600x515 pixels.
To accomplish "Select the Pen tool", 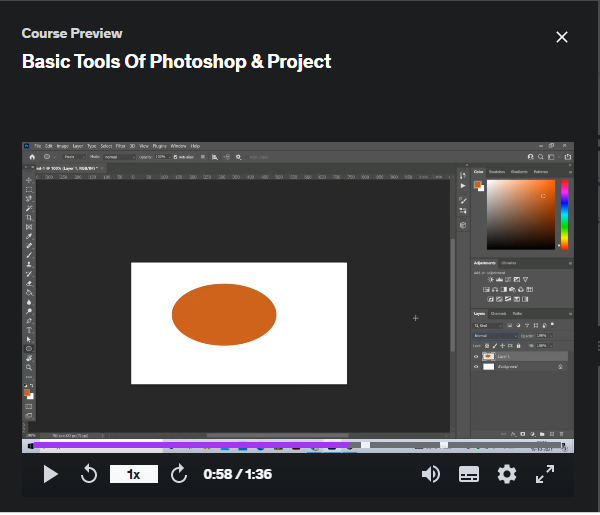I will (29, 321).
